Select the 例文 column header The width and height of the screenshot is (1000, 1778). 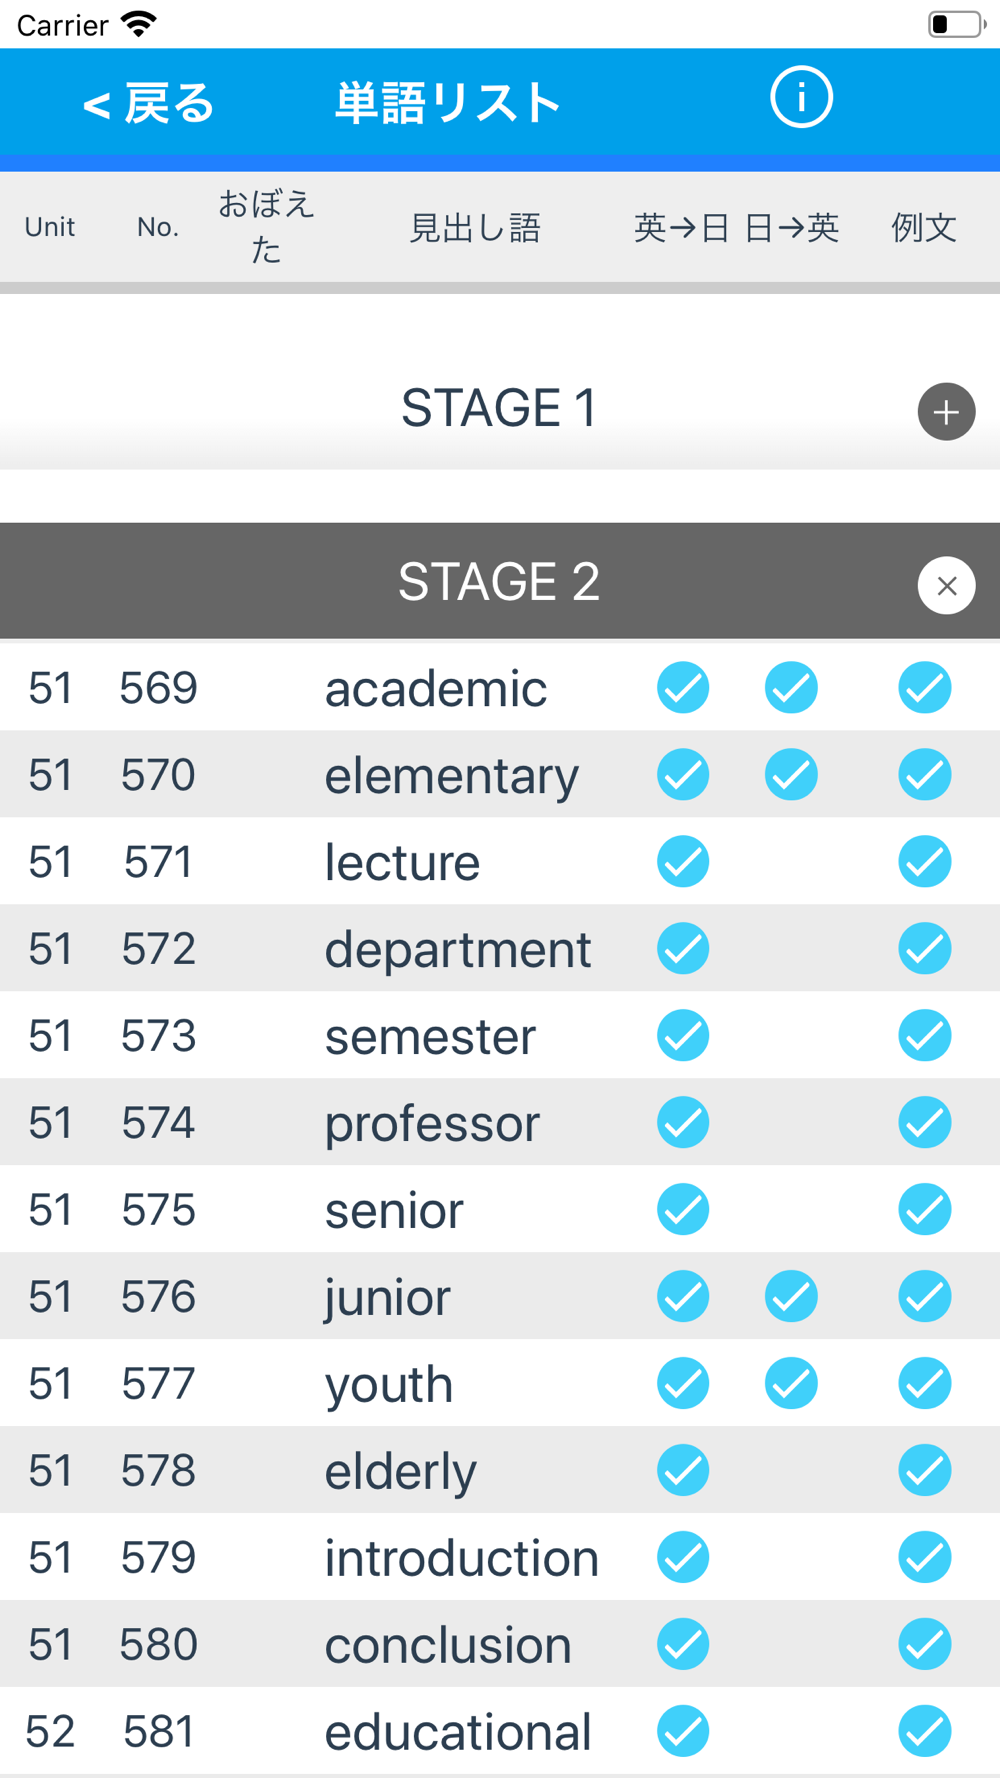tap(924, 228)
